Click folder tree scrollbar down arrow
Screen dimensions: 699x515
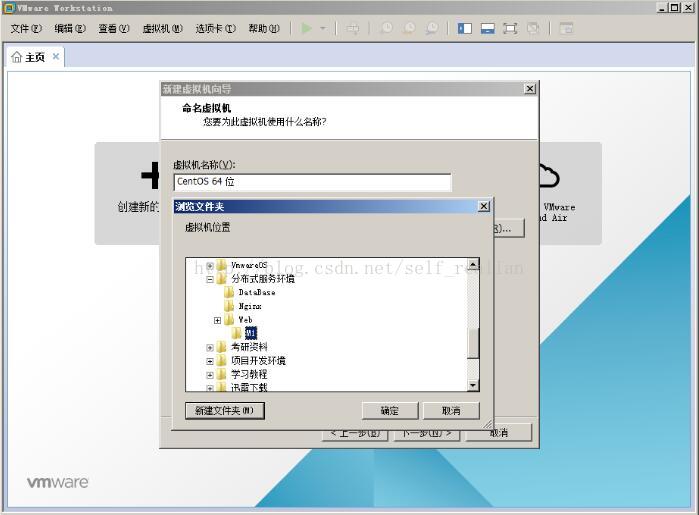click(473, 385)
